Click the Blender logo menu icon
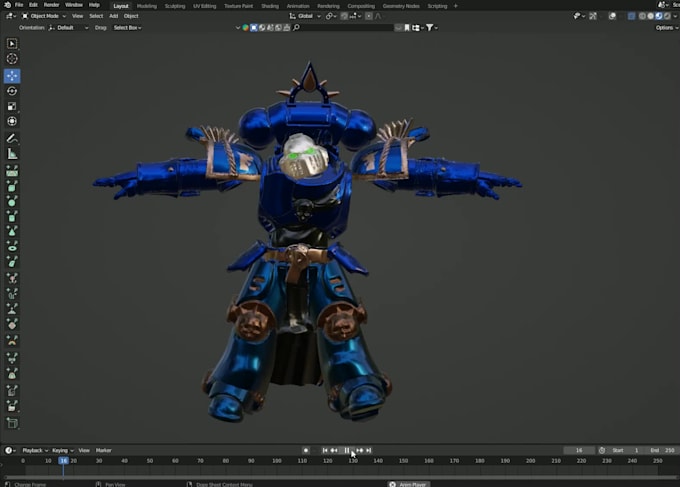Screen dimensions: 680x487 (7, 5)
